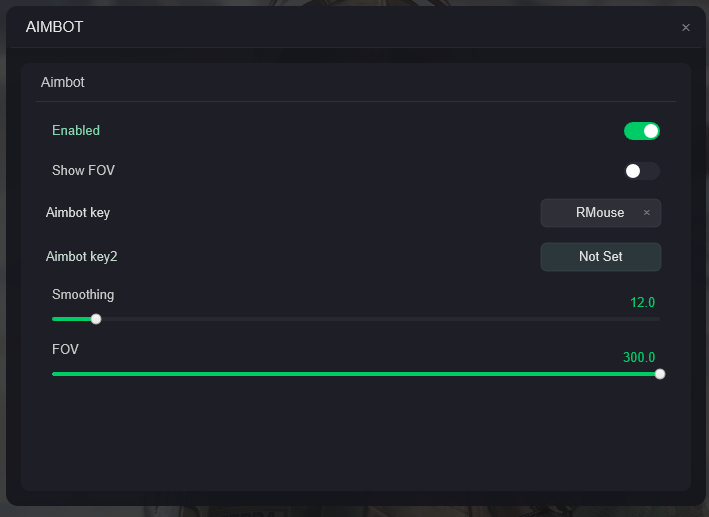709x517 pixels.
Task: Click the middle of the FOV track
Action: 356,374
